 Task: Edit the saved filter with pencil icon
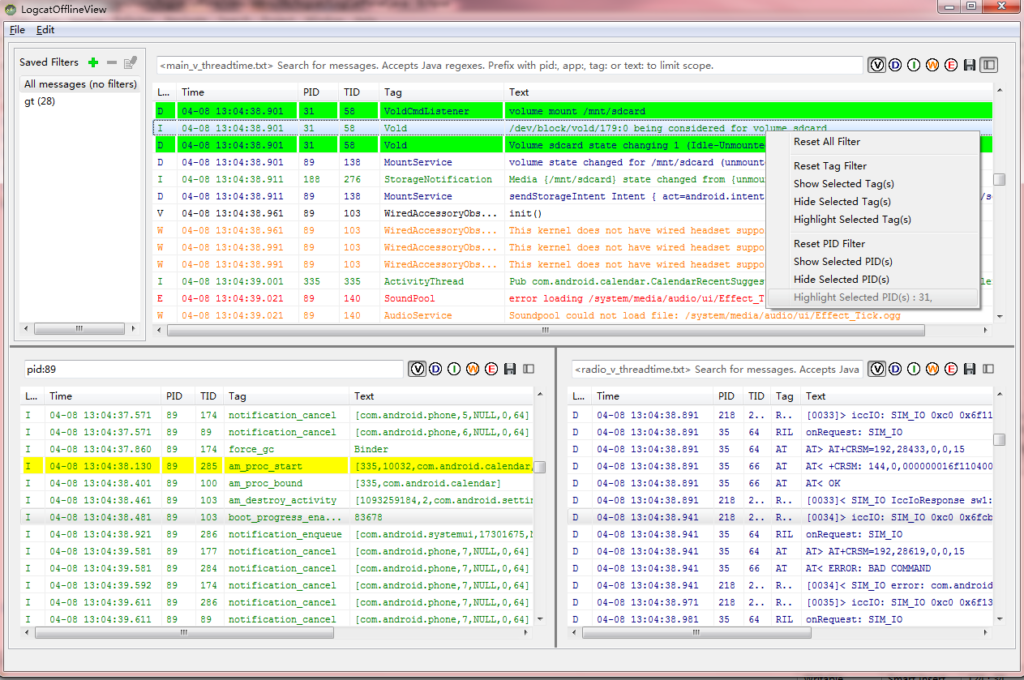[130, 62]
